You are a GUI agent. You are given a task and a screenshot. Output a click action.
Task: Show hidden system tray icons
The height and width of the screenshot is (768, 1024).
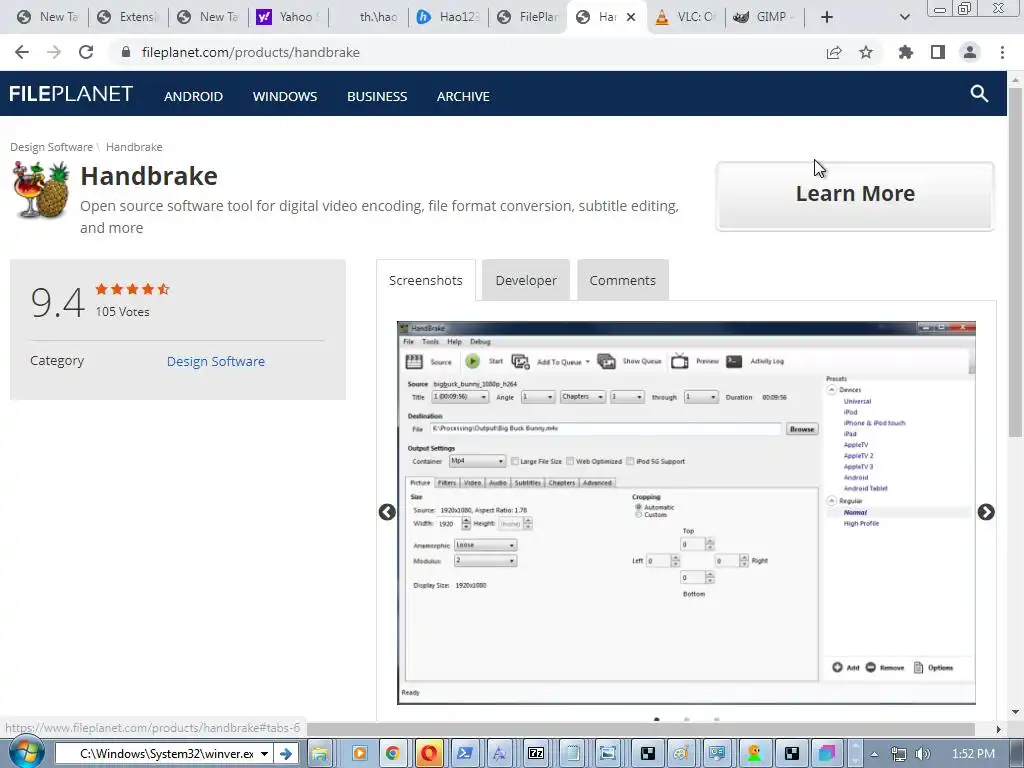point(874,754)
